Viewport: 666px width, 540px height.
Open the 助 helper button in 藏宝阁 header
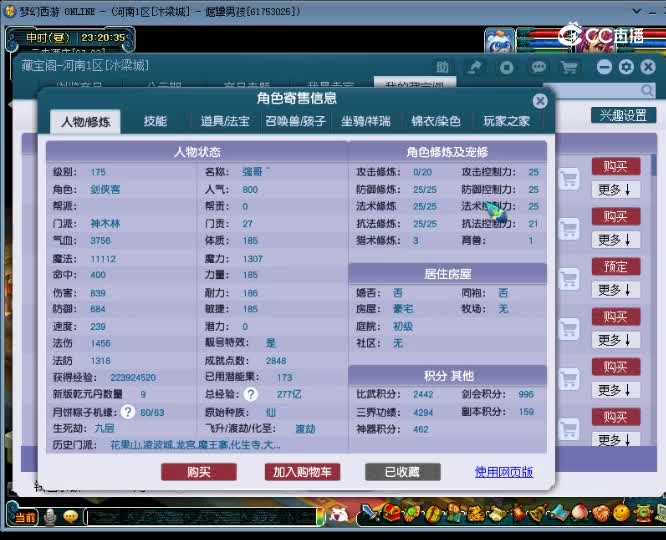[442, 67]
